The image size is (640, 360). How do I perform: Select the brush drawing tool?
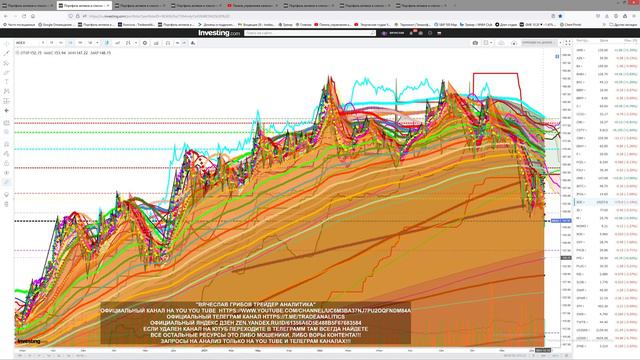(x=7, y=73)
